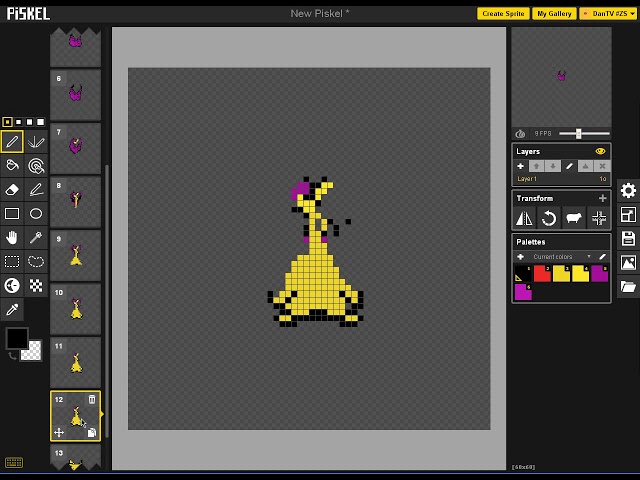Viewport: 640px width, 480px height.
Task: Set pen size to second option
Action: pyautogui.click(x=18, y=122)
